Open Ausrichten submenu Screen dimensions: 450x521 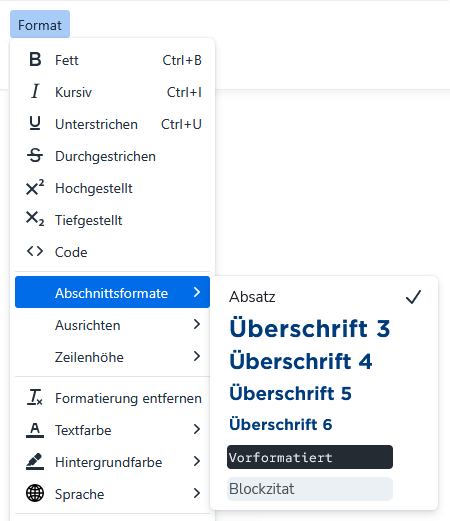(x=112, y=324)
